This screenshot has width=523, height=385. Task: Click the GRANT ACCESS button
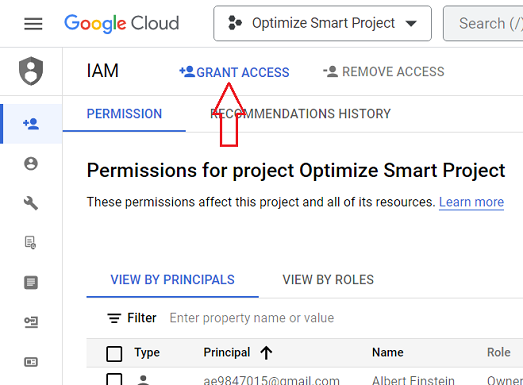[x=234, y=72]
